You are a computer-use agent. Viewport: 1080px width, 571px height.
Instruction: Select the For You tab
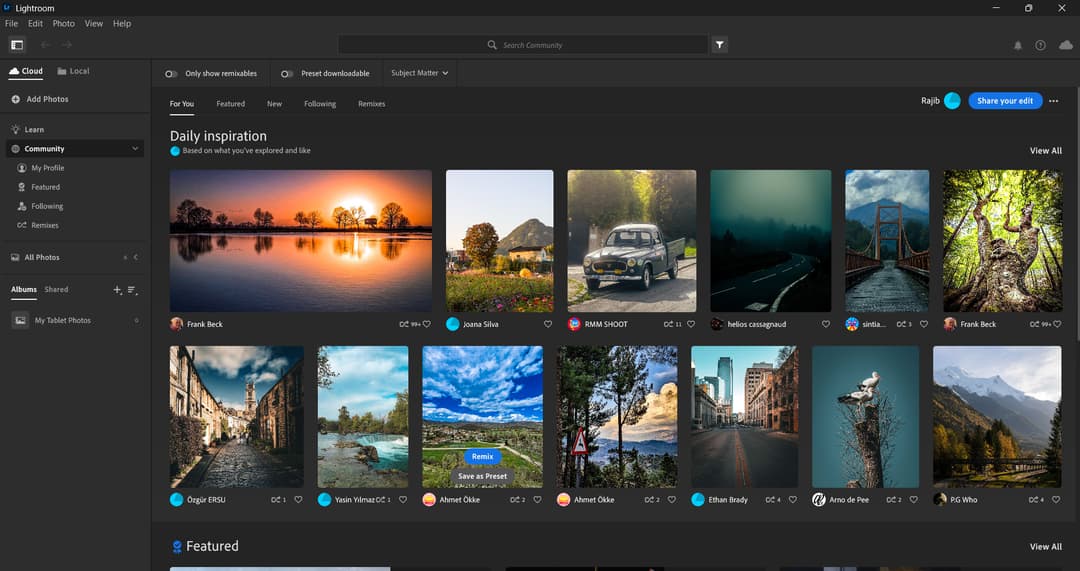[x=182, y=104]
